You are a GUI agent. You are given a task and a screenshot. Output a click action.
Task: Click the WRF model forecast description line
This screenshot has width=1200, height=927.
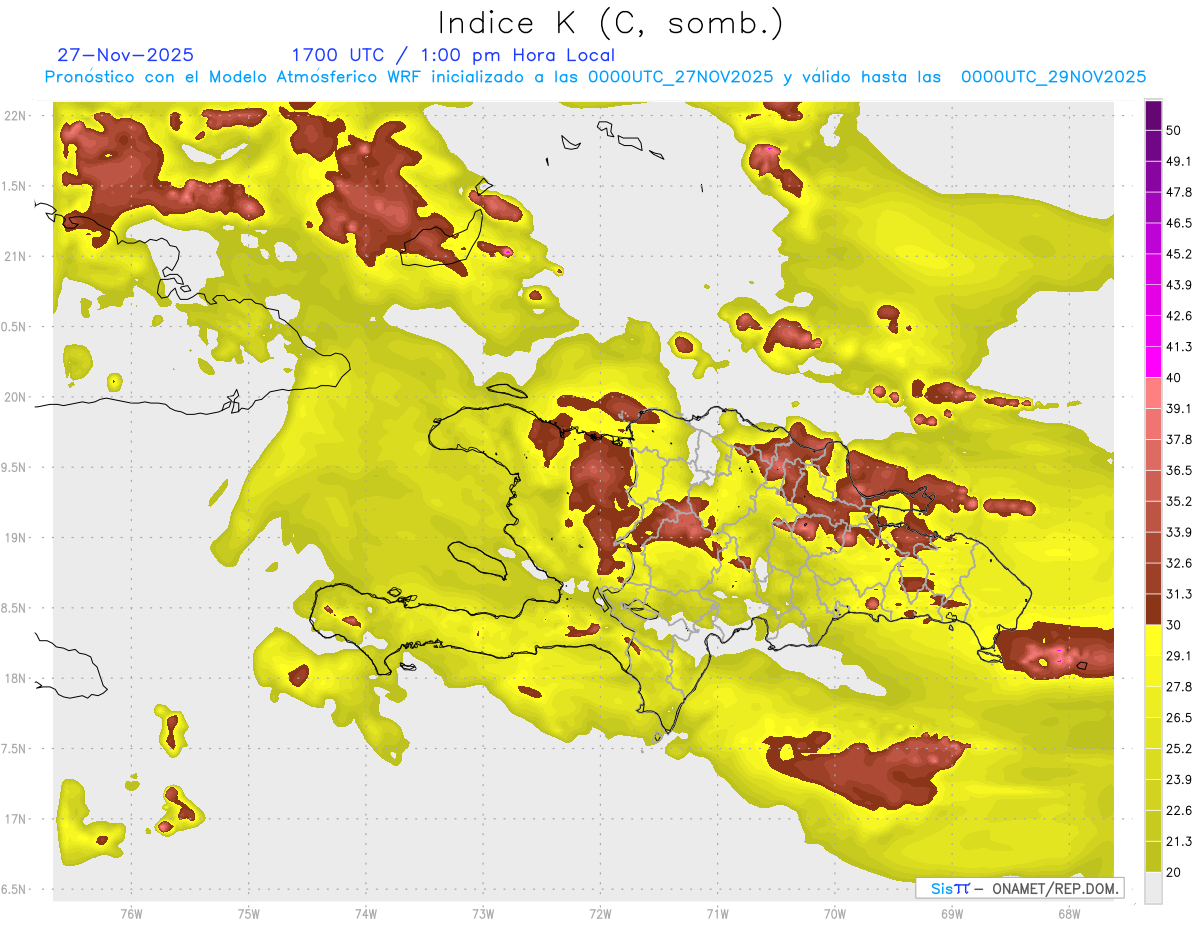pyautogui.click(x=595, y=77)
